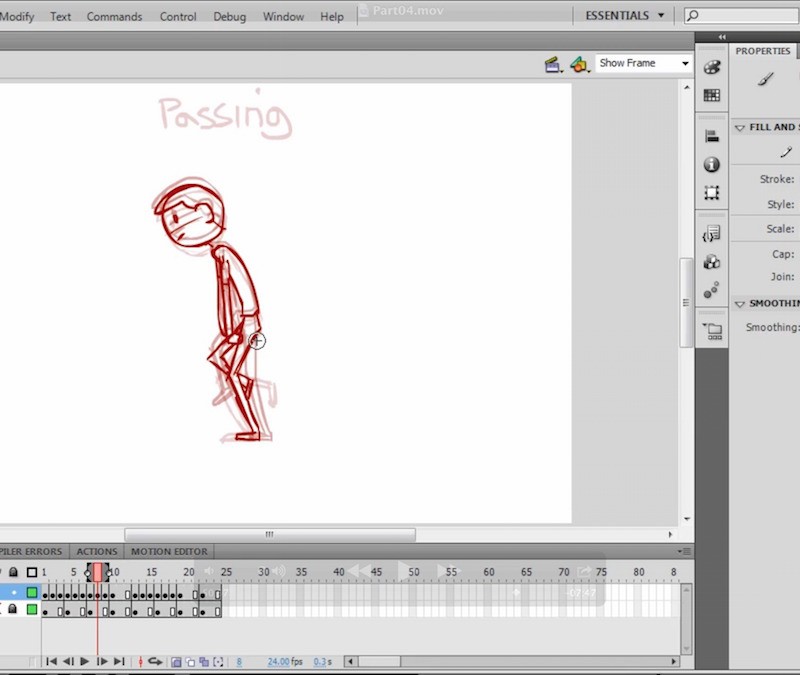Open the Info panel icon

click(711, 164)
